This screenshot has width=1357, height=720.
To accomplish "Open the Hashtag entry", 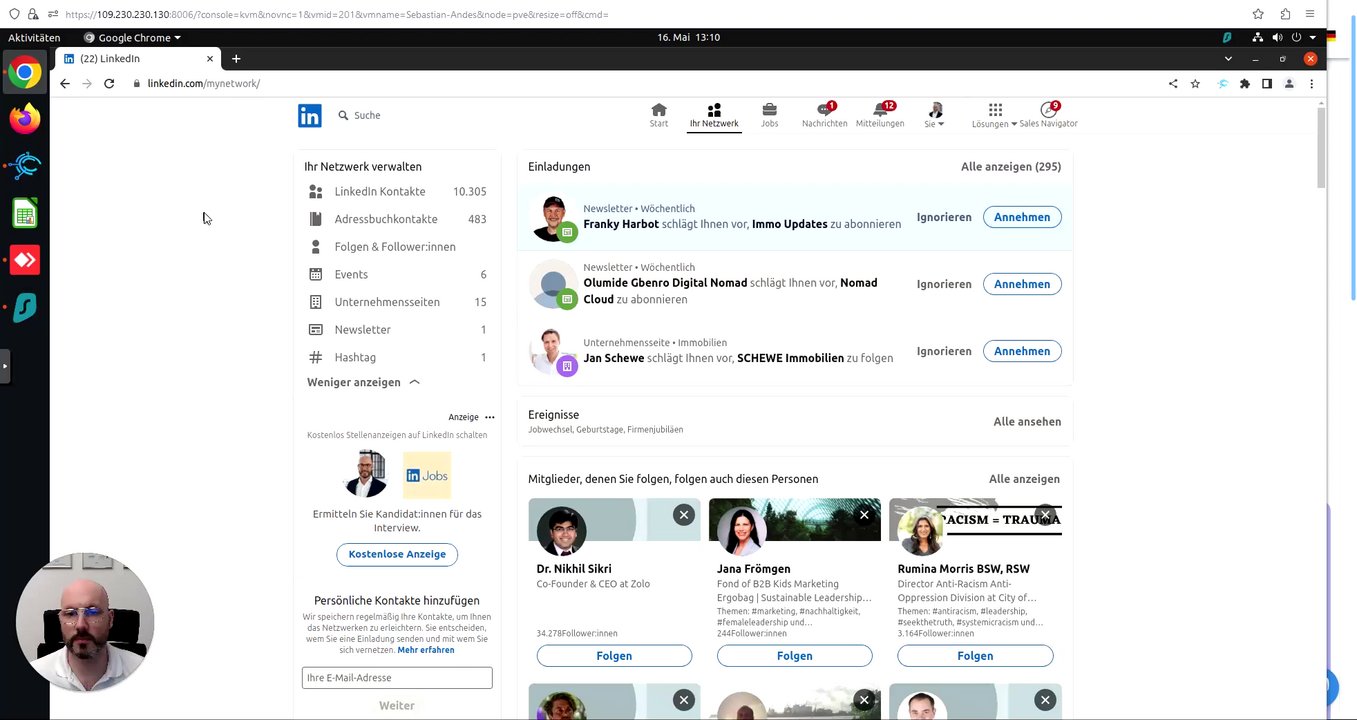I will pyautogui.click(x=397, y=357).
